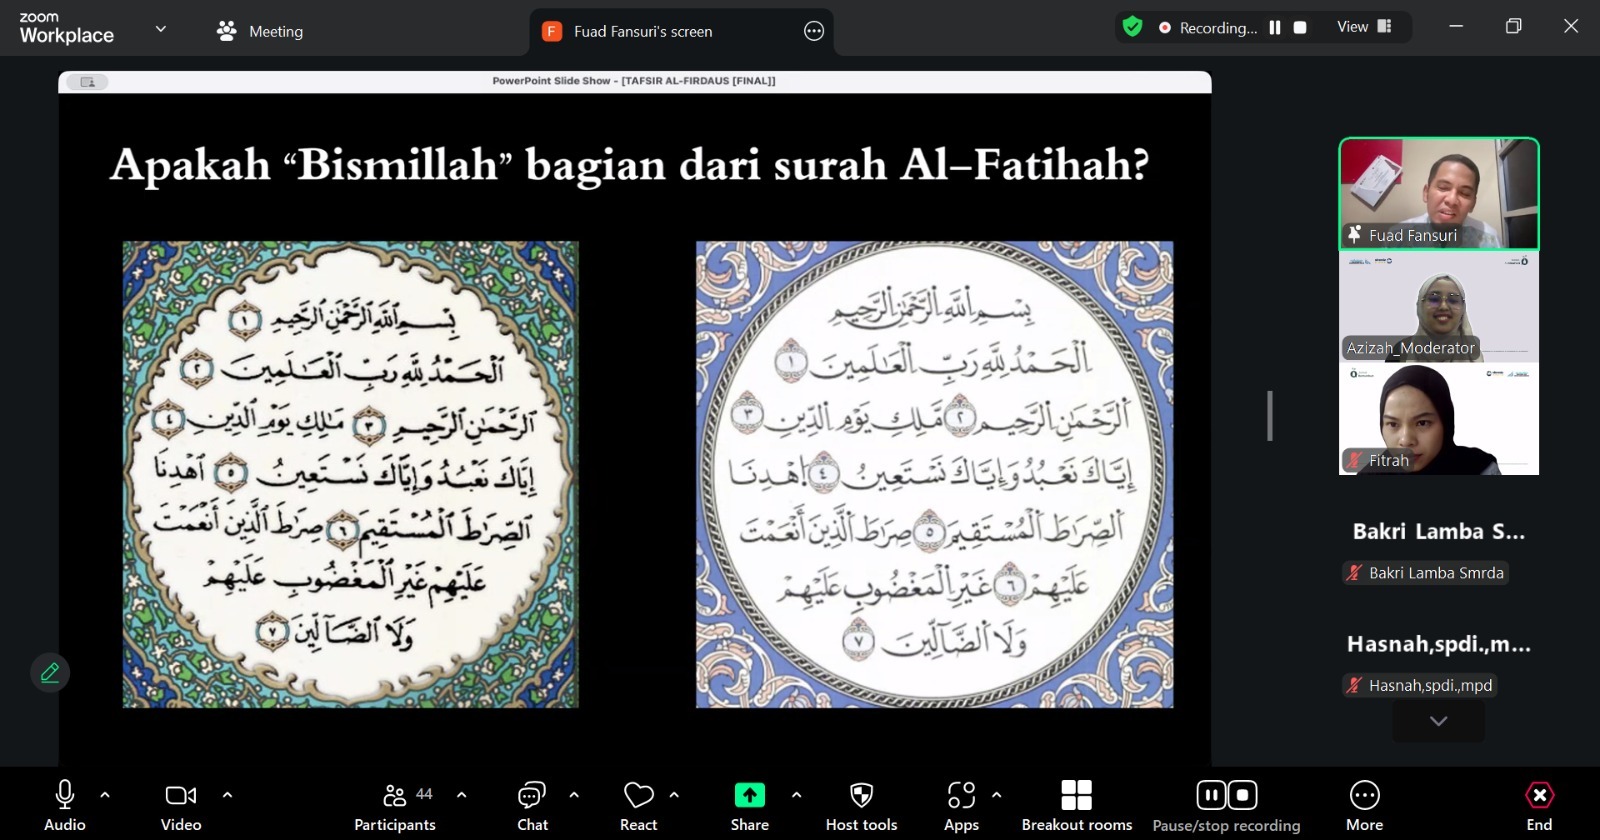Expand video options arrow next to Video
This screenshot has height=840, width=1600.
click(x=227, y=795)
